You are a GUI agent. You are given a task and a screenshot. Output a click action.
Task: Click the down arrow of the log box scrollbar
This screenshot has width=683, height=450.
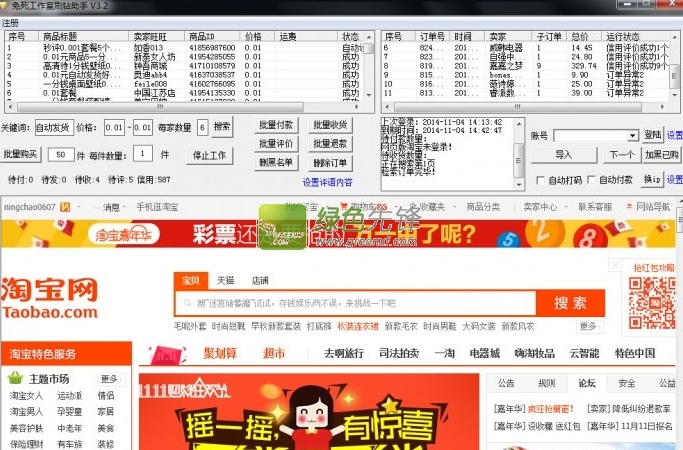tap(519, 185)
